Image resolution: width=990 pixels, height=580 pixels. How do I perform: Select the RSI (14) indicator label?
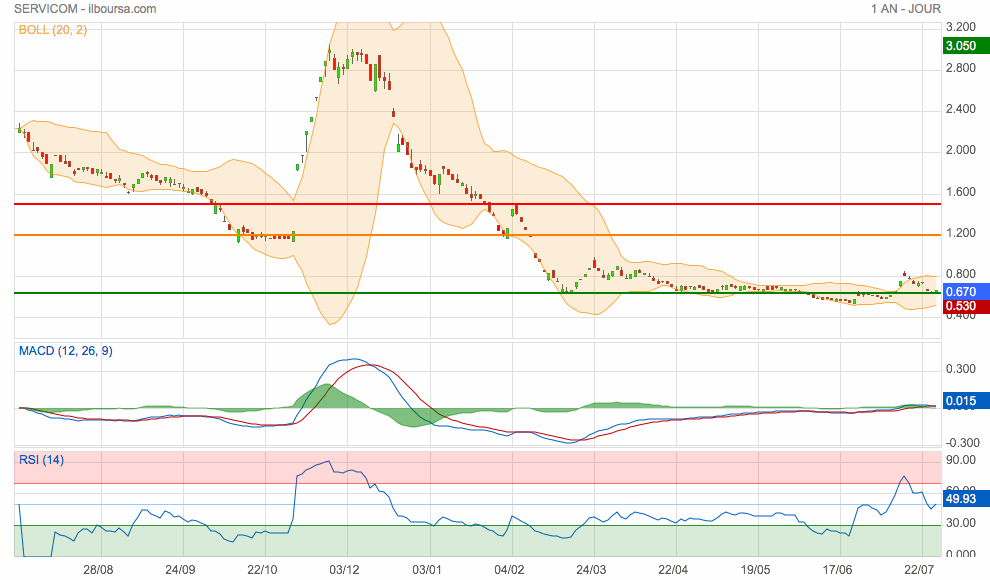(41, 459)
